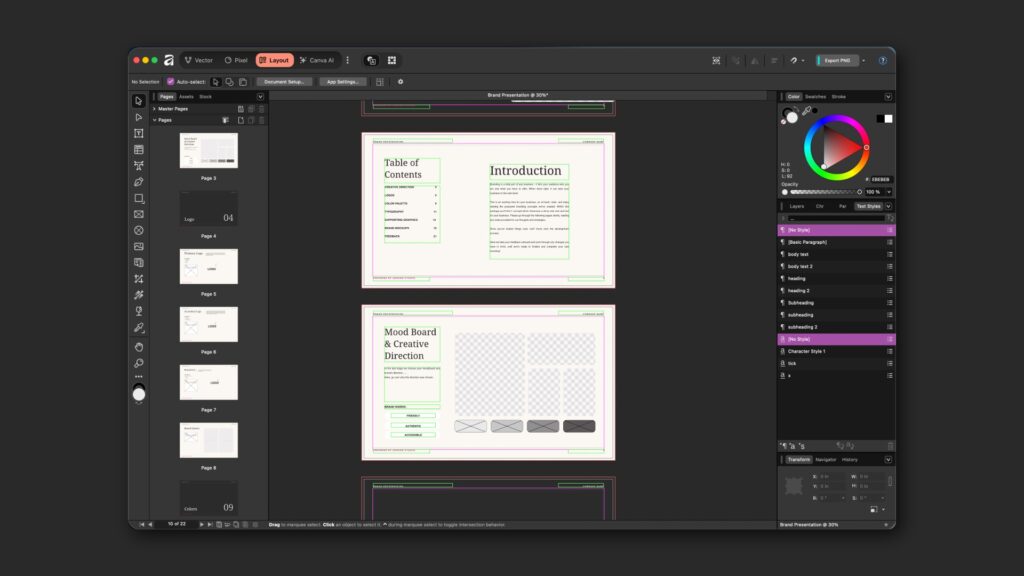Select the Place Image tool
The width and height of the screenshot is (1024, 576).
pyautogui.click(x=138, y=247)
